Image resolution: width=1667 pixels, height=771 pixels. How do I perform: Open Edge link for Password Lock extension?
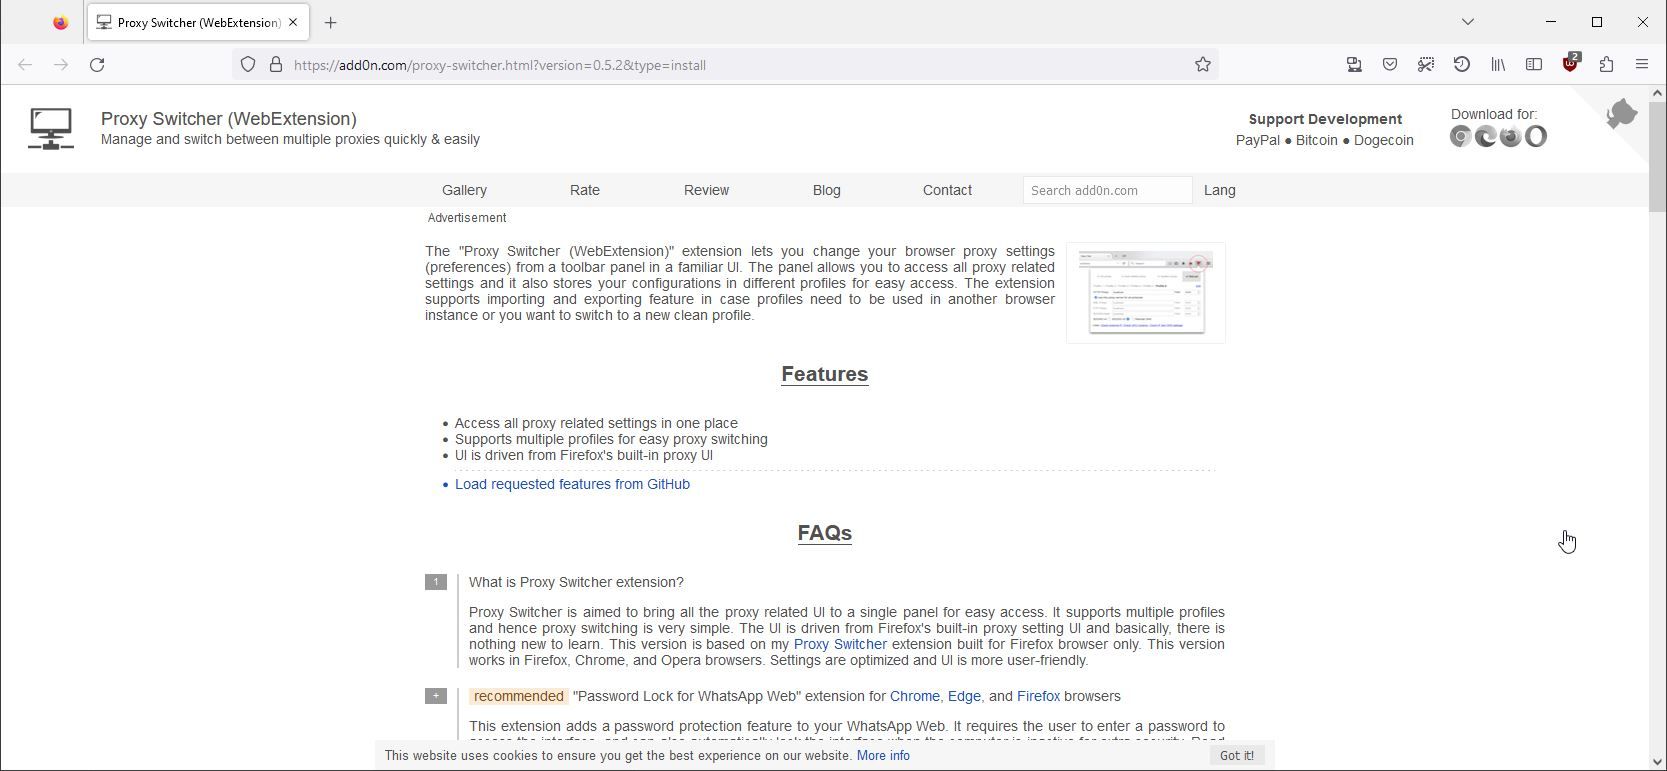click(x=964, y=696)
